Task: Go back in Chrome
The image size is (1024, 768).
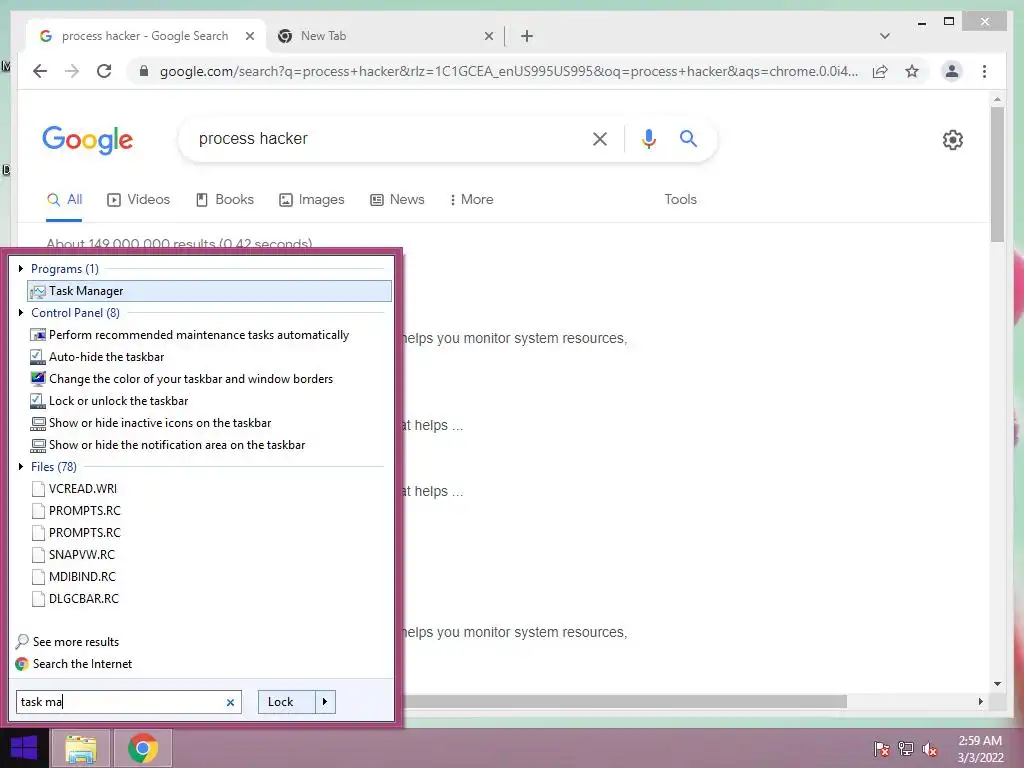Action: (x=40, y=71)
